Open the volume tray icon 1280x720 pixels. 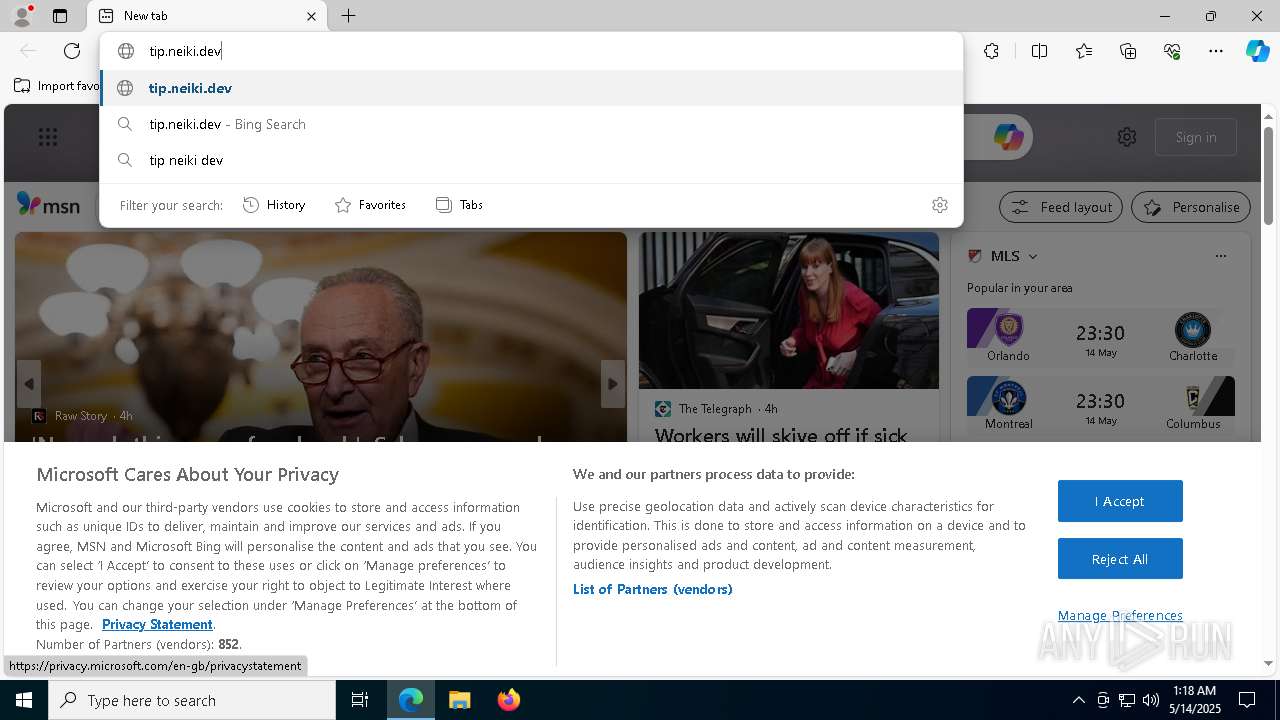click(x=1150, y=700)
